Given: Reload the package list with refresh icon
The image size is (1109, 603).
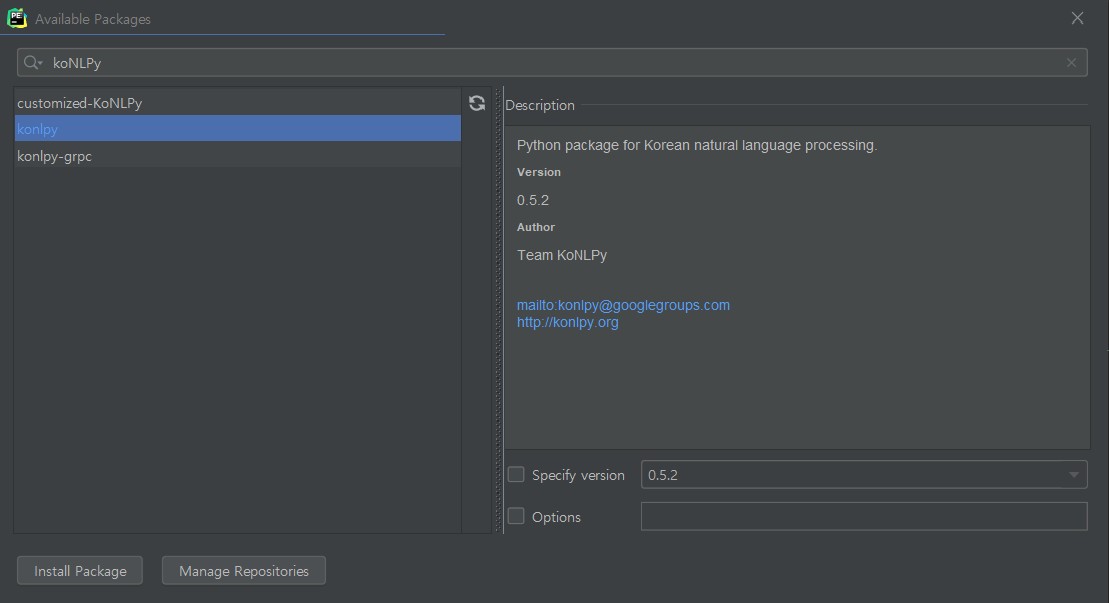Looking at the screenshot, I should point(477,103).
